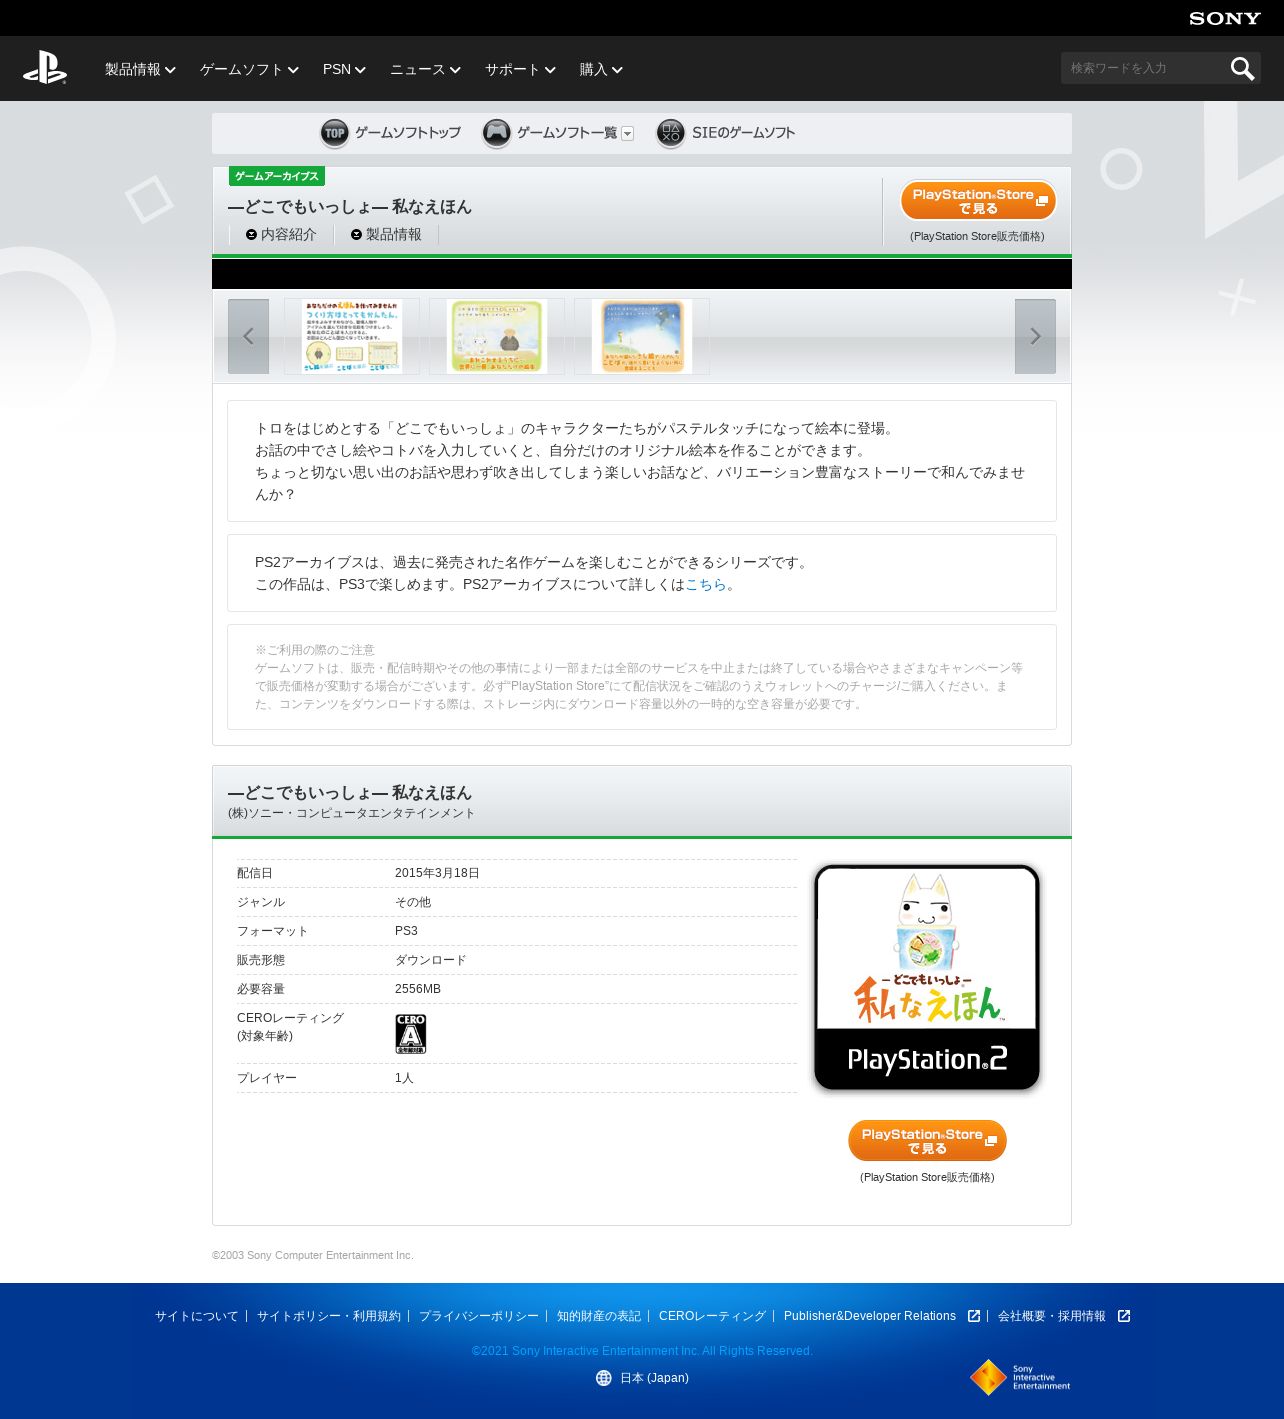Open サイトについて footer link
The image size is (1284, 1419).
pyautogui.click(x=197, y=1316)
